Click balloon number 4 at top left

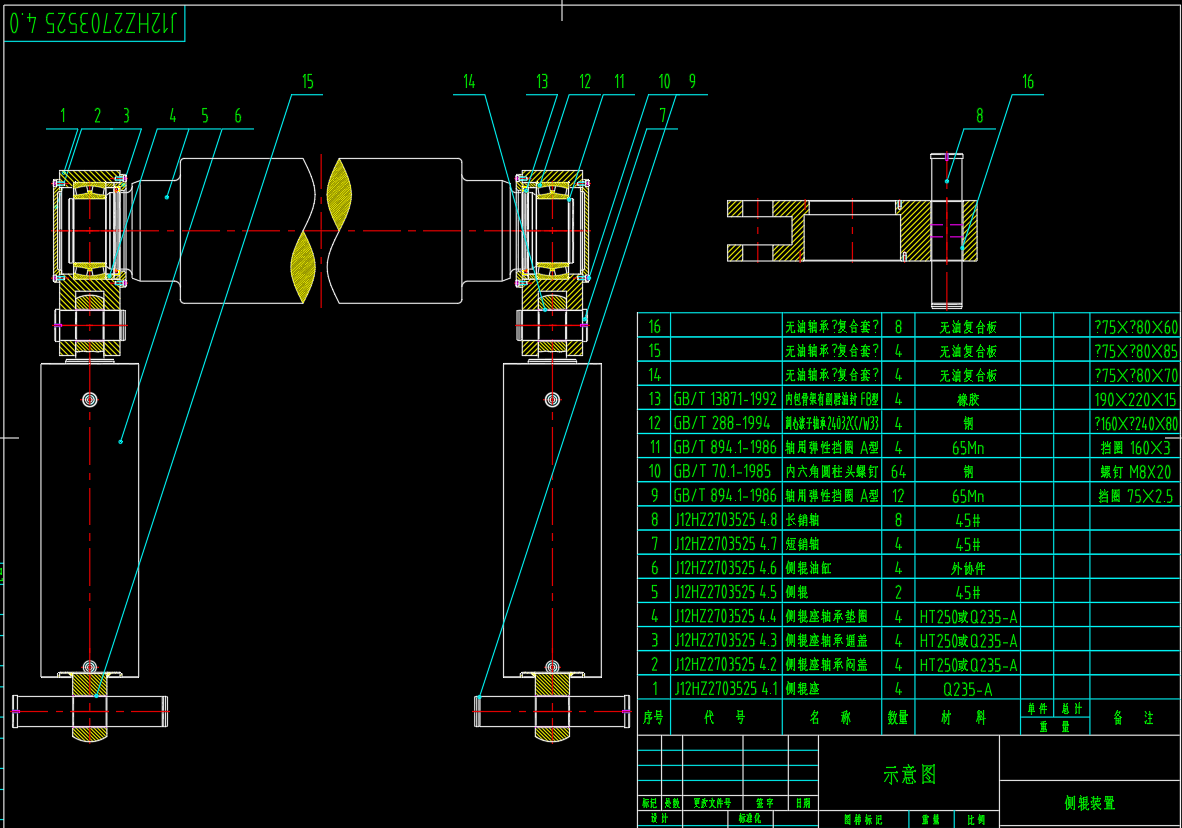(172, 116)
